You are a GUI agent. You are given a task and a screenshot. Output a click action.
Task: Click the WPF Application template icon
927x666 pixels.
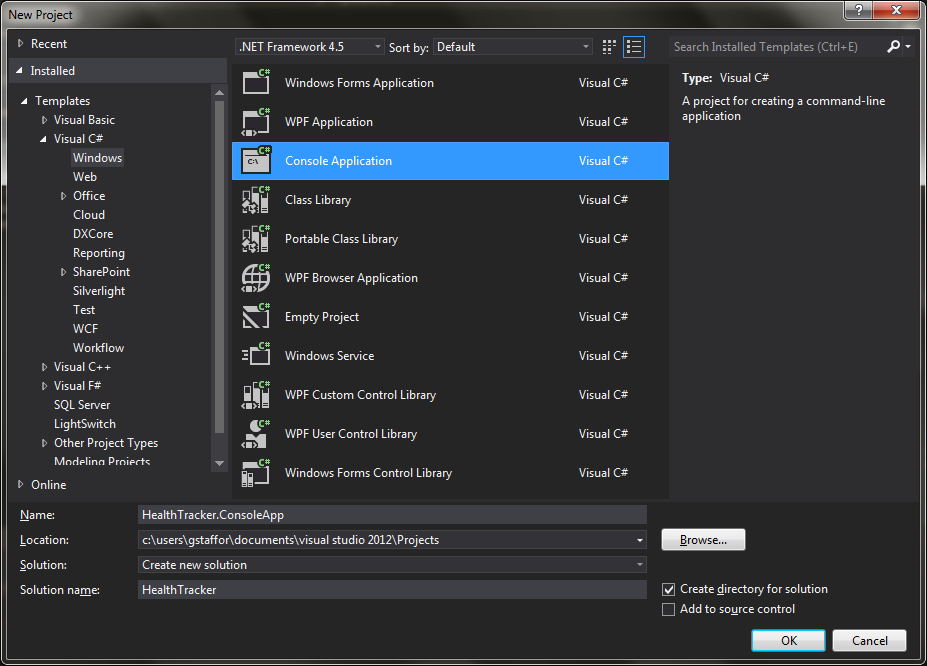[256, 121]
